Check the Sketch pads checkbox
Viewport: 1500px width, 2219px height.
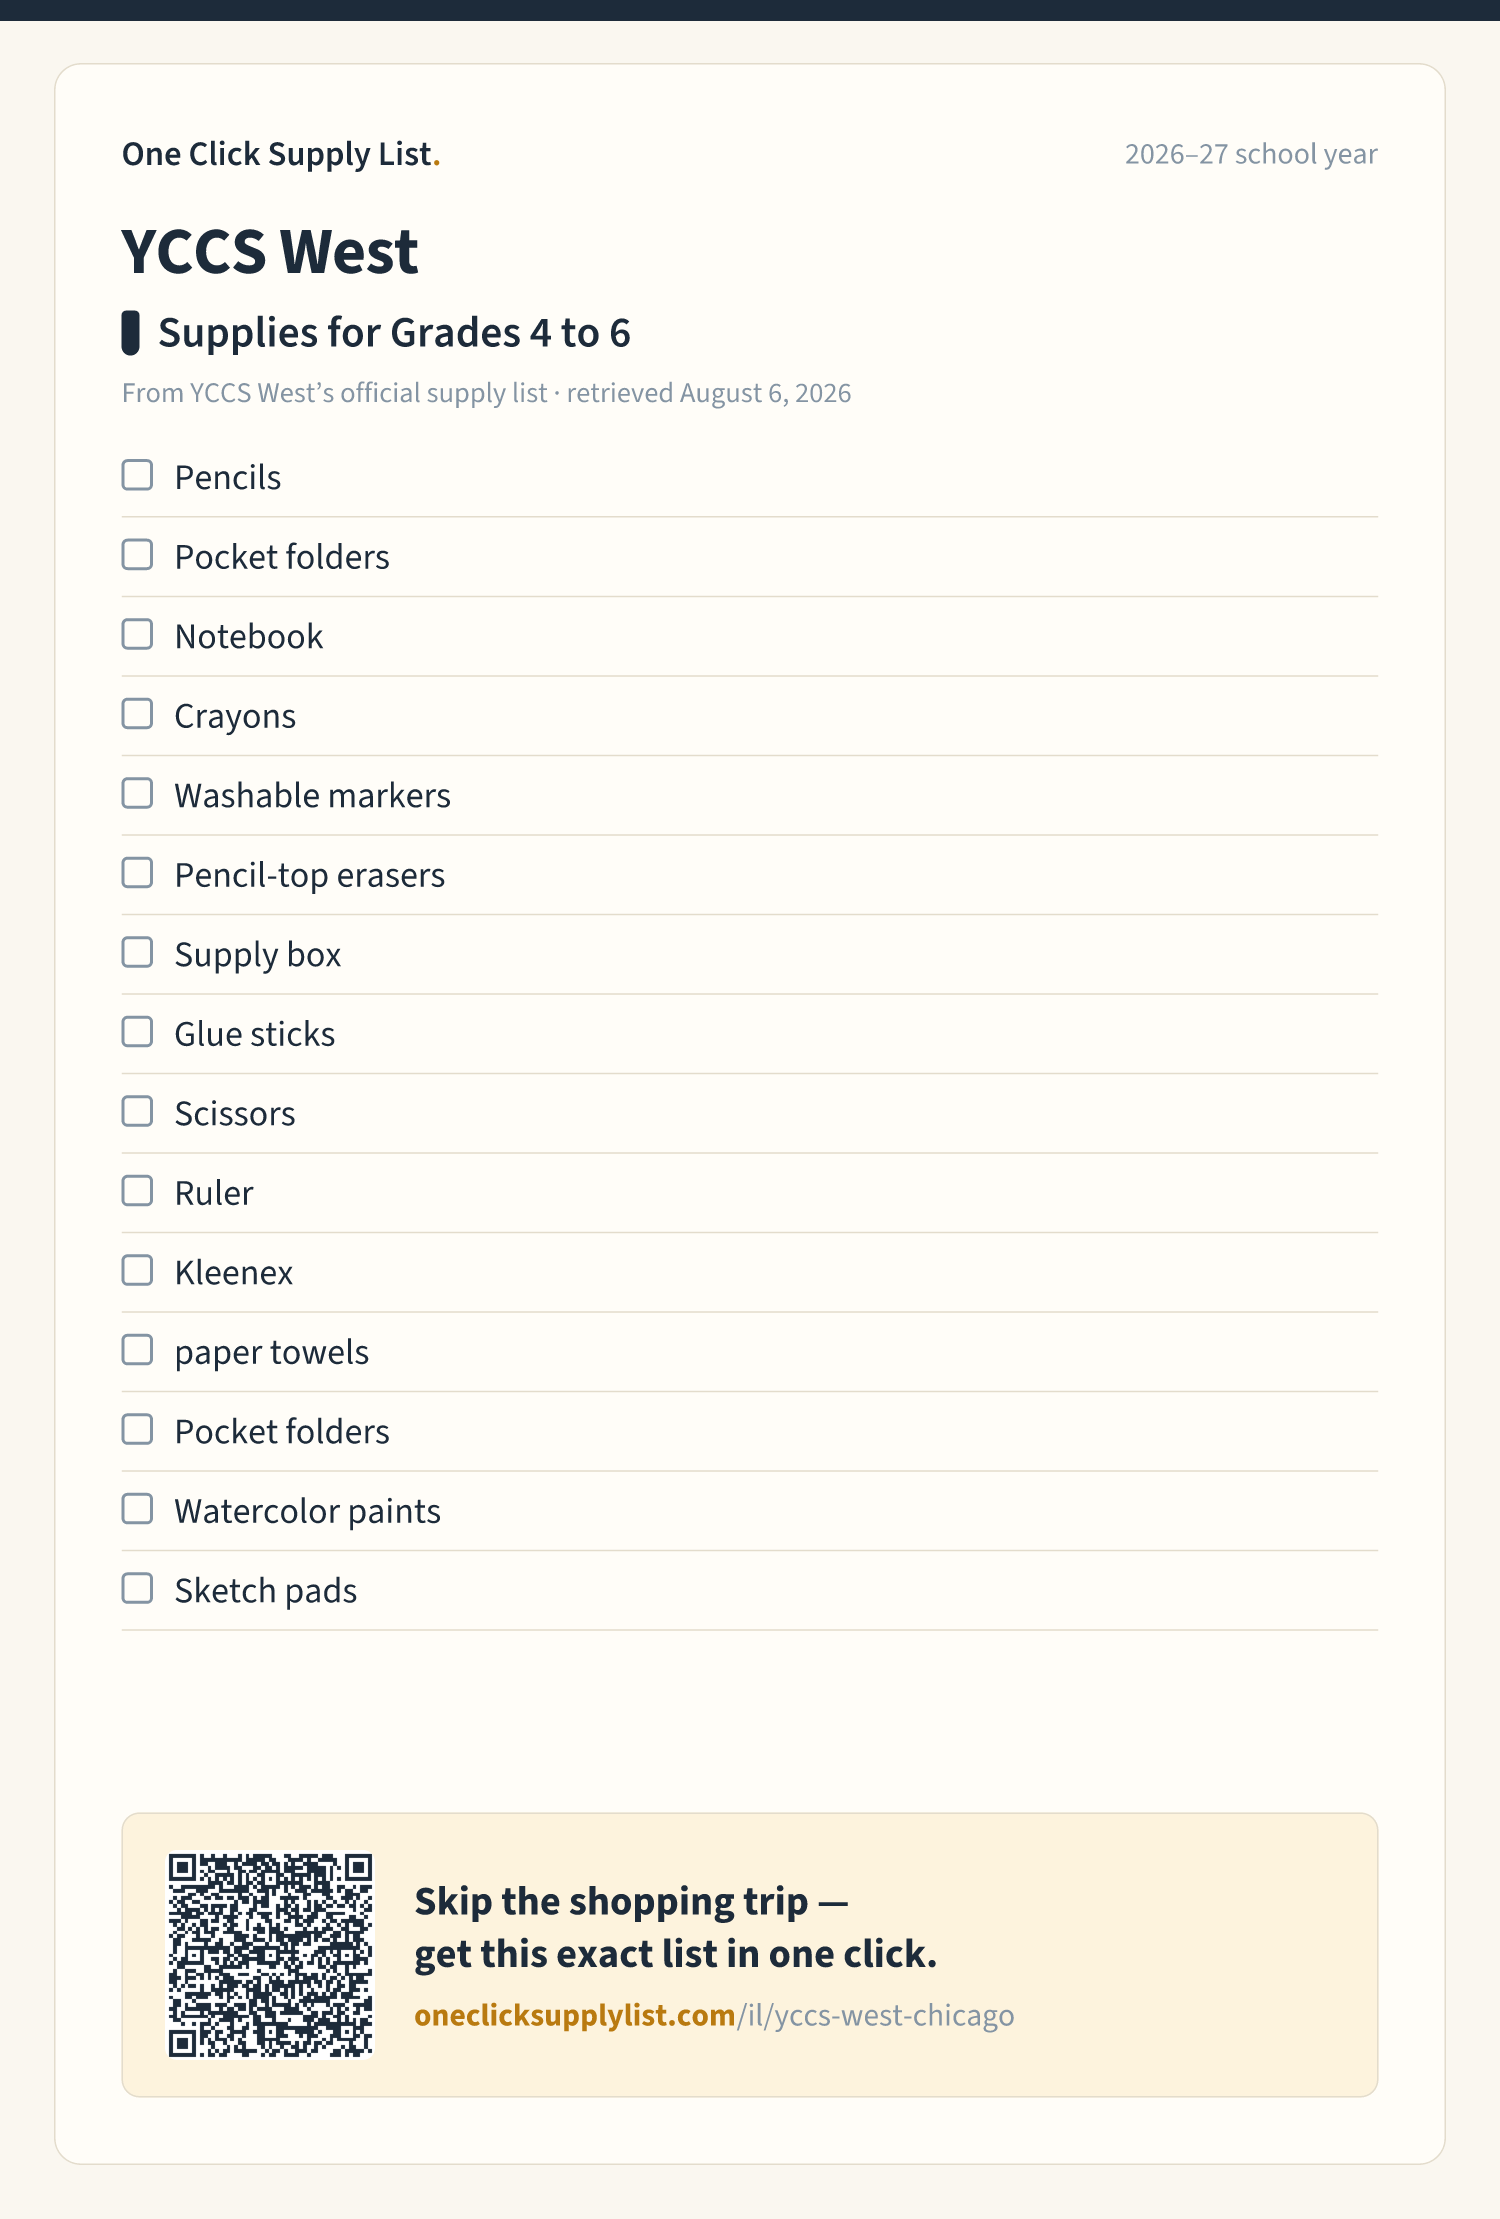pos(137,1588)
